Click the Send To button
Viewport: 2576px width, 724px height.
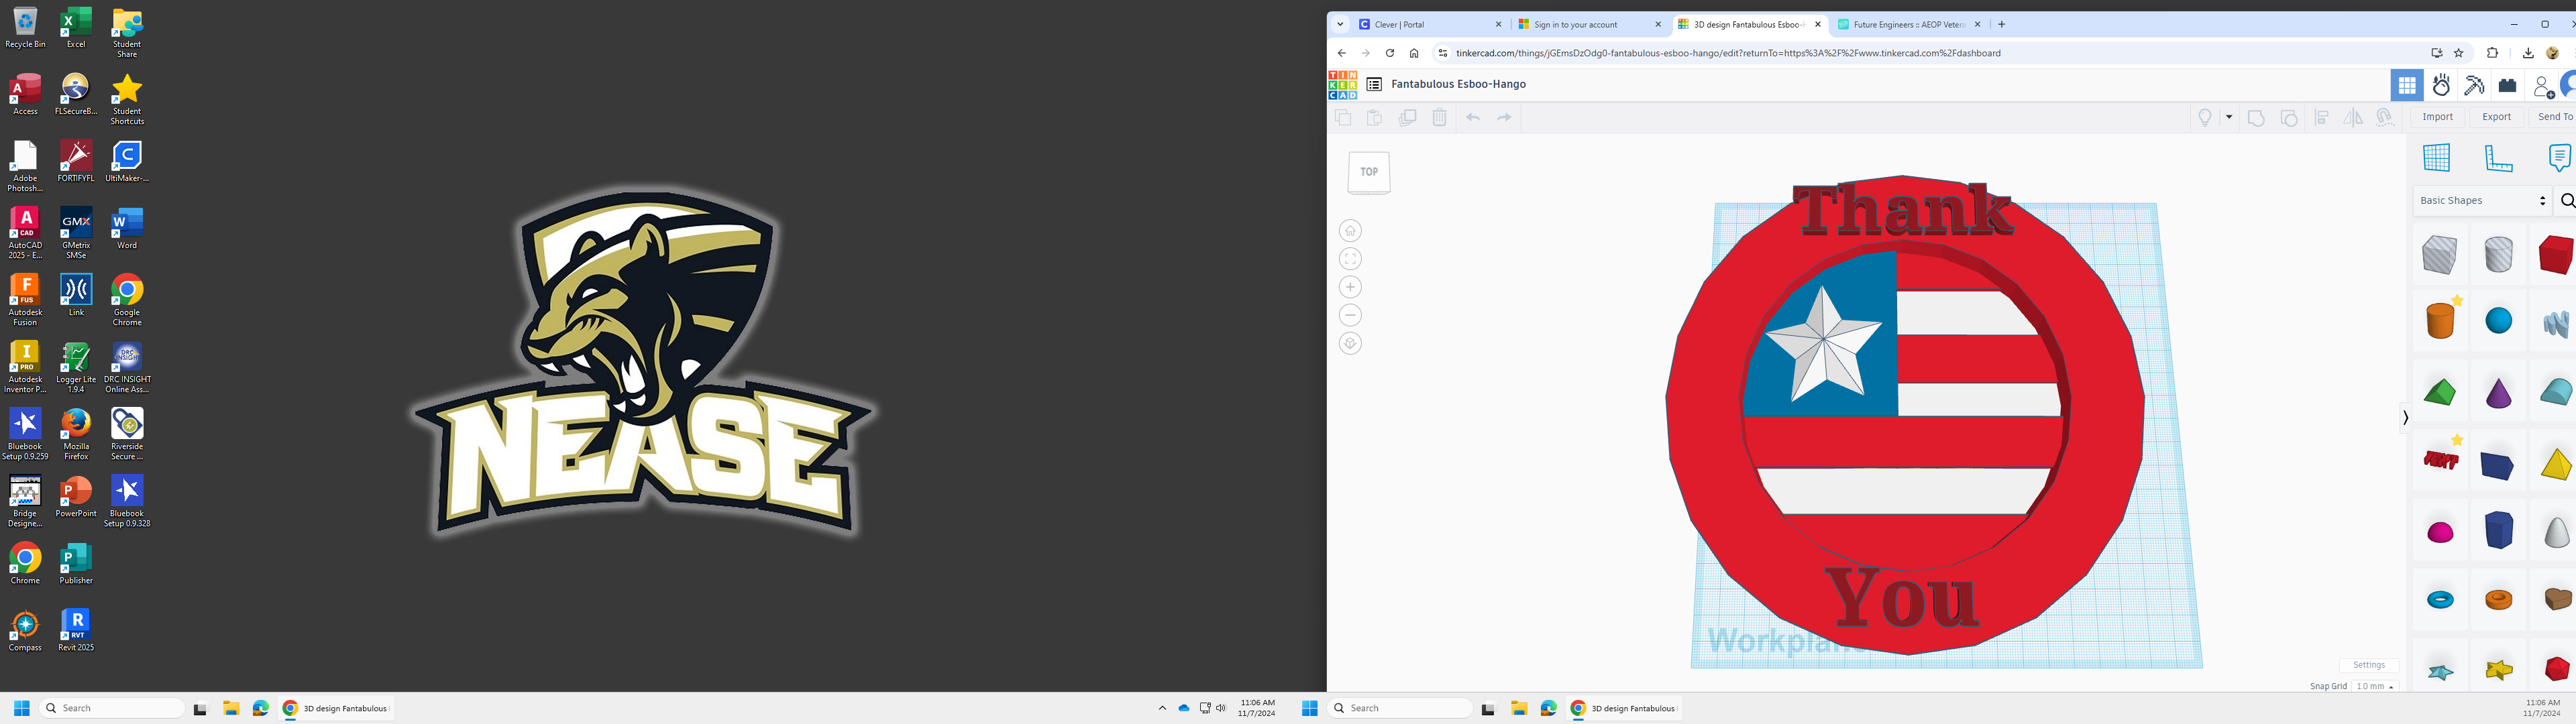[x=2554, y=117]
